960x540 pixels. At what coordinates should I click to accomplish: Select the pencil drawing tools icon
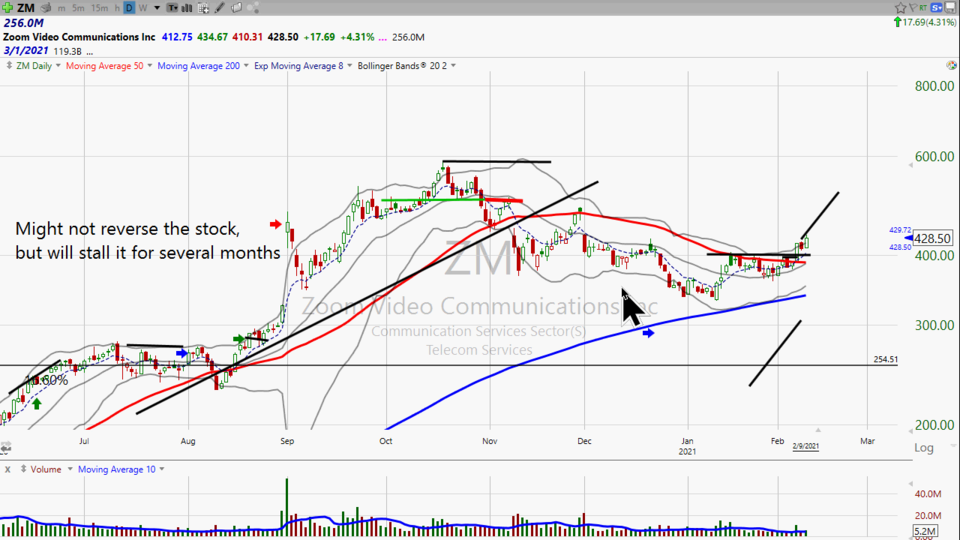coord(220,8)
